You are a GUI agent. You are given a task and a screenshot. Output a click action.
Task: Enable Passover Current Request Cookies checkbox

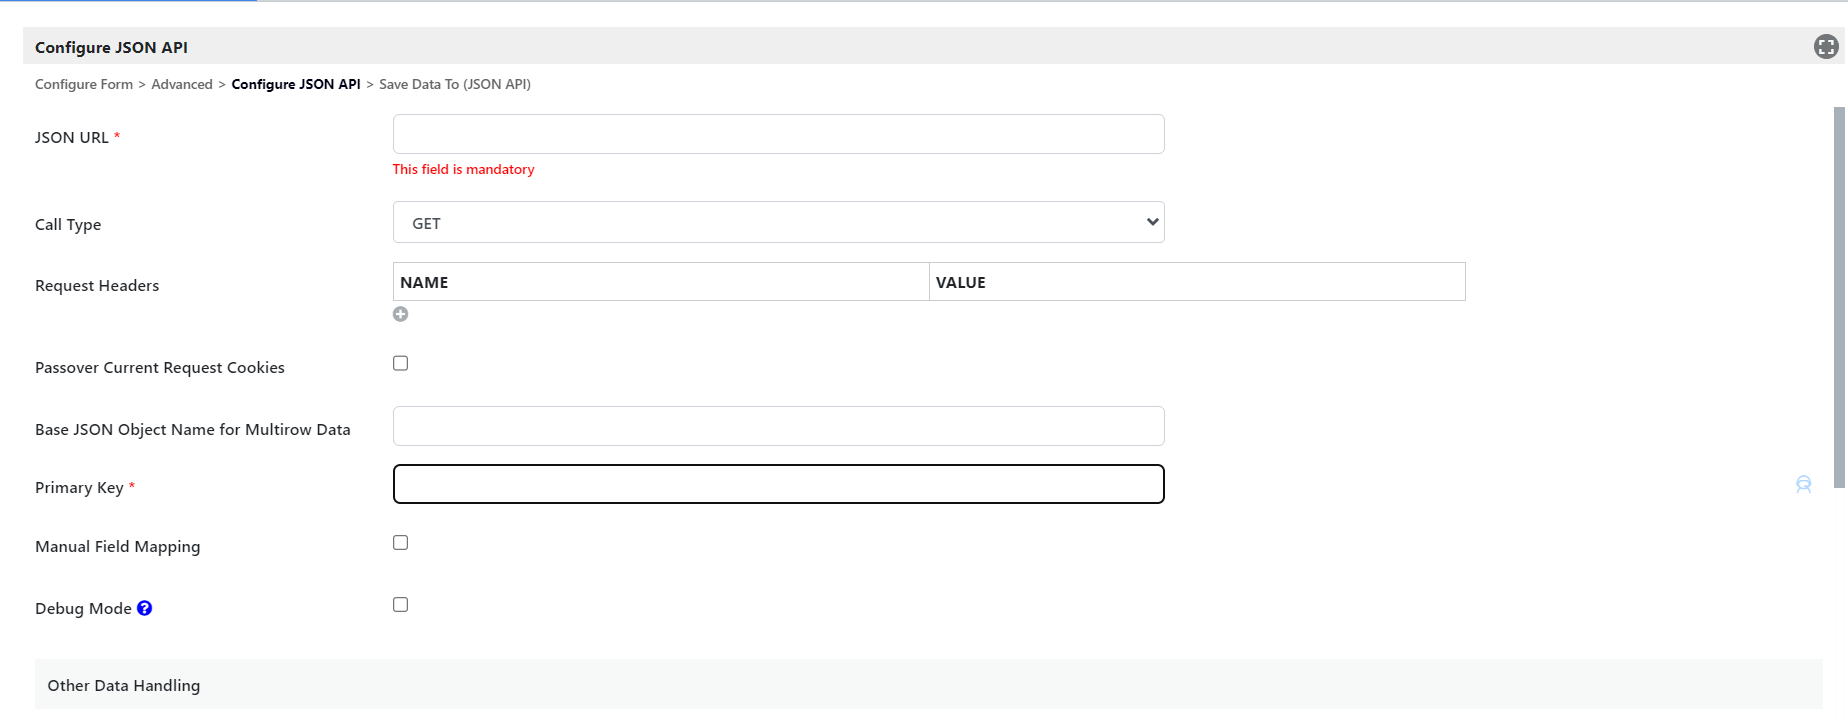coord(400,363)
